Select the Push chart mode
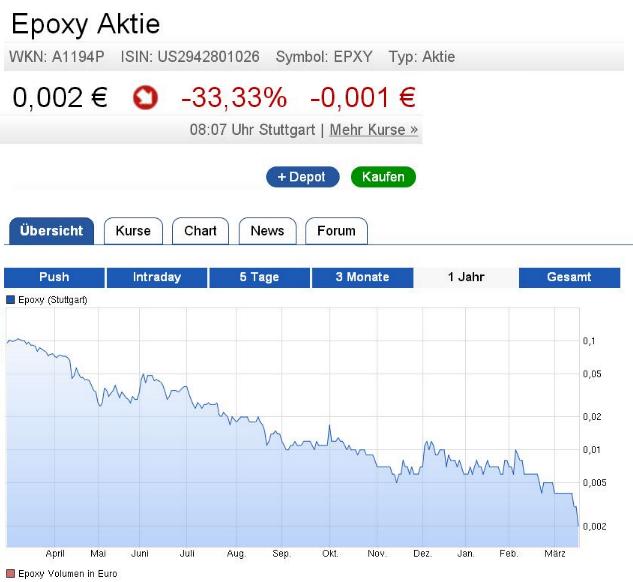 (54, 277)
